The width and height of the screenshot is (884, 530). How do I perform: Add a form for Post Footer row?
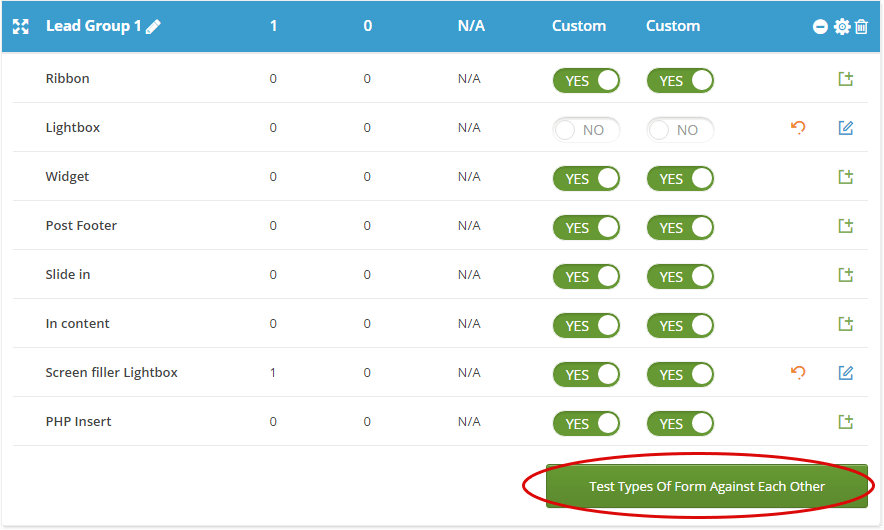[x=845, y=226]
